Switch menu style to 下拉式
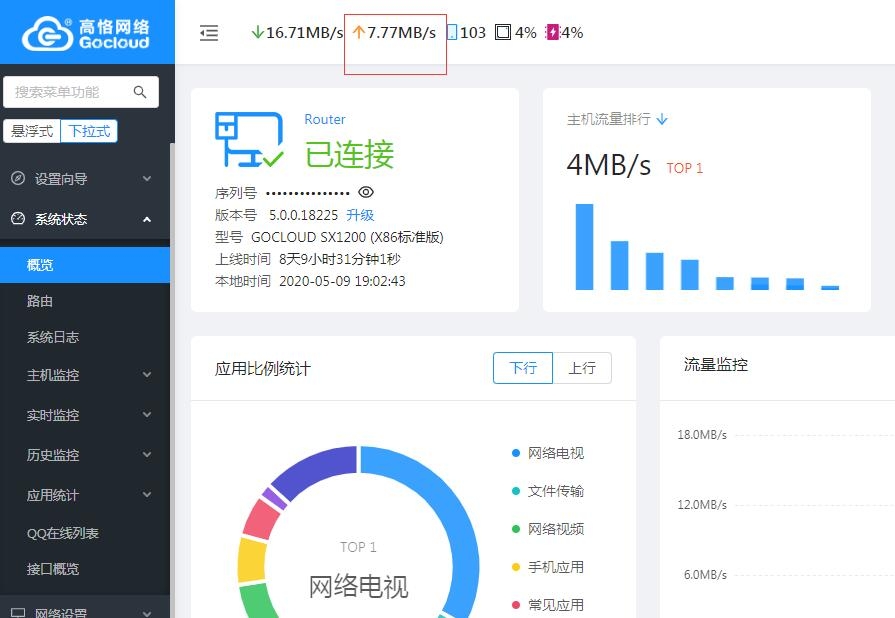Image resolution: width=895 pixels, height=618 pixels. [x=89, y=131]
